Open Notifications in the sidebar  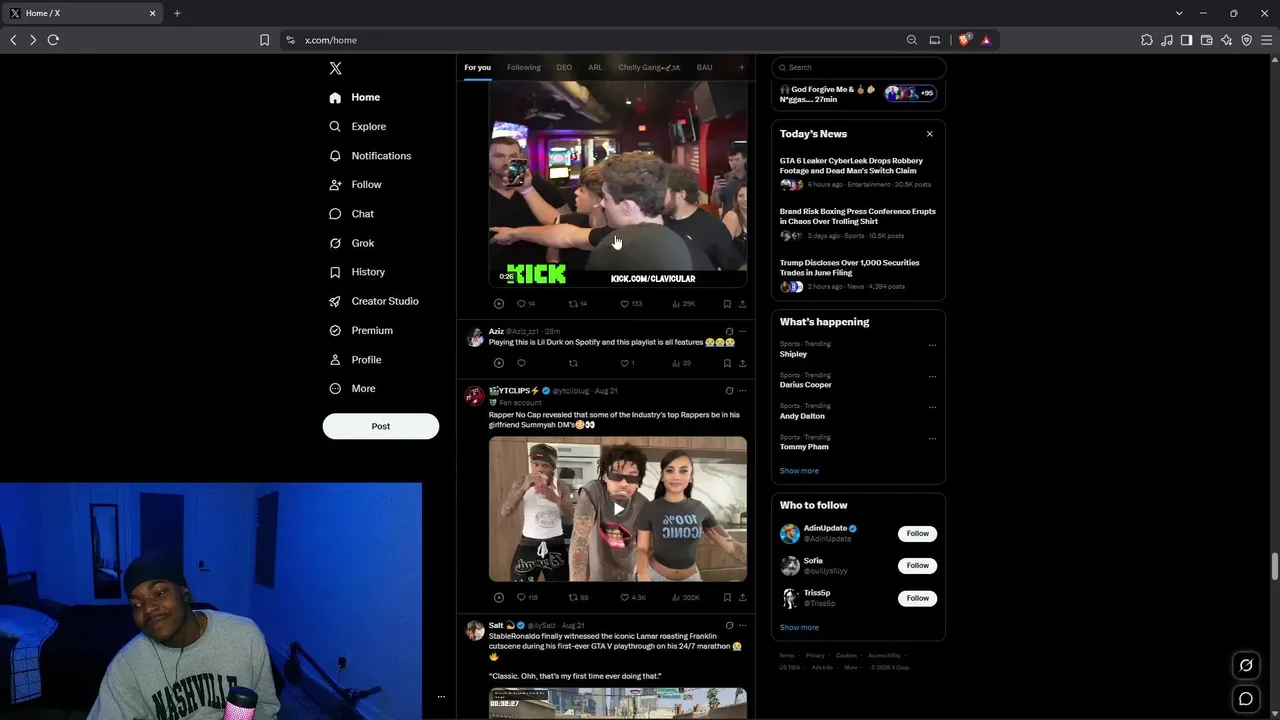tap(370, 156)
